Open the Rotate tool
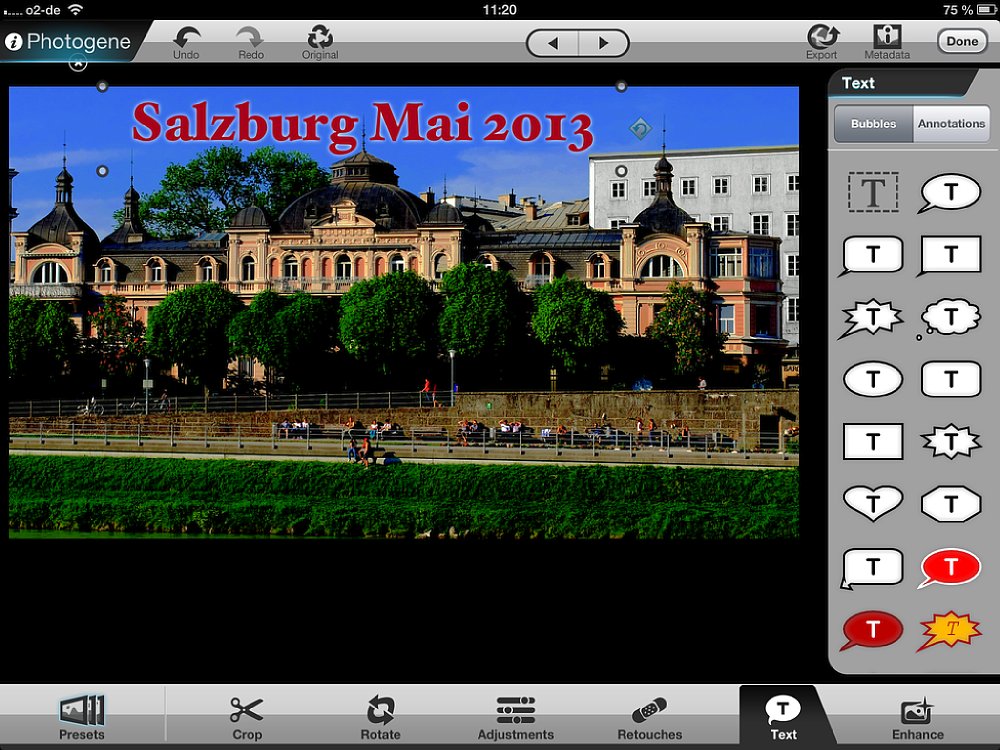This screenshot has width=1000, height=750. coord(380,711)
